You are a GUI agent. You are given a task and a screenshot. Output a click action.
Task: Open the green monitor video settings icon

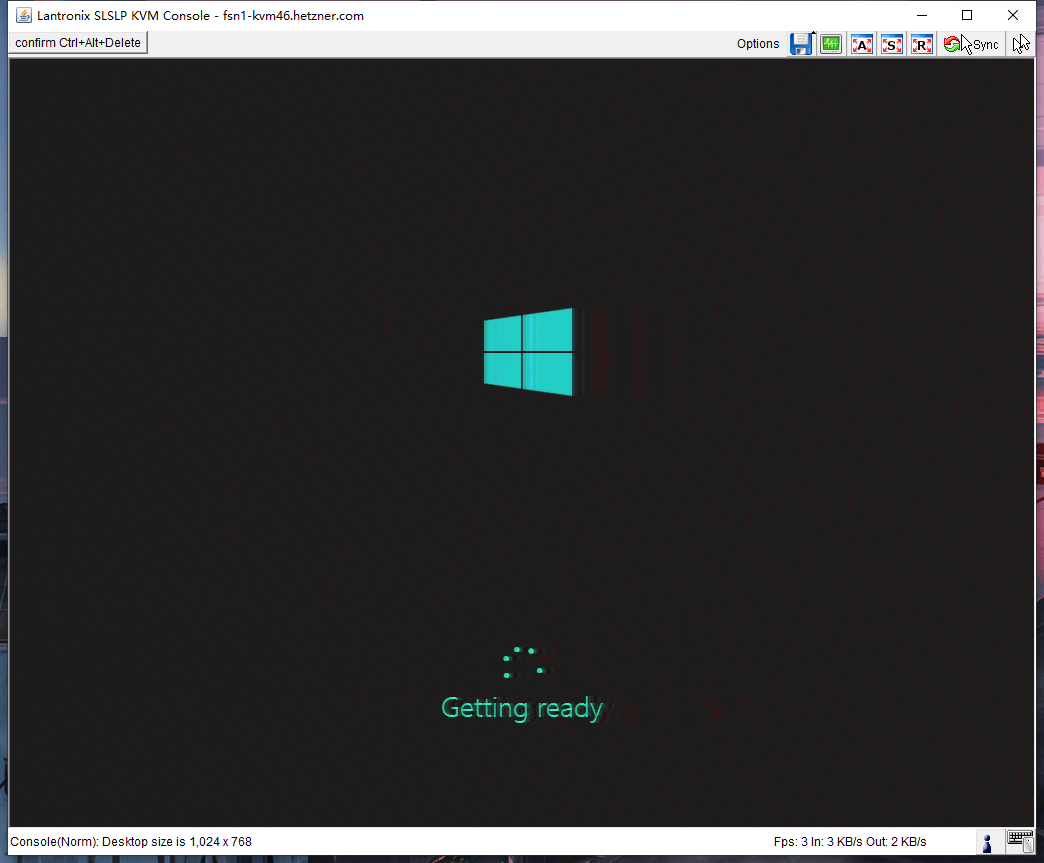click(830, 44)
